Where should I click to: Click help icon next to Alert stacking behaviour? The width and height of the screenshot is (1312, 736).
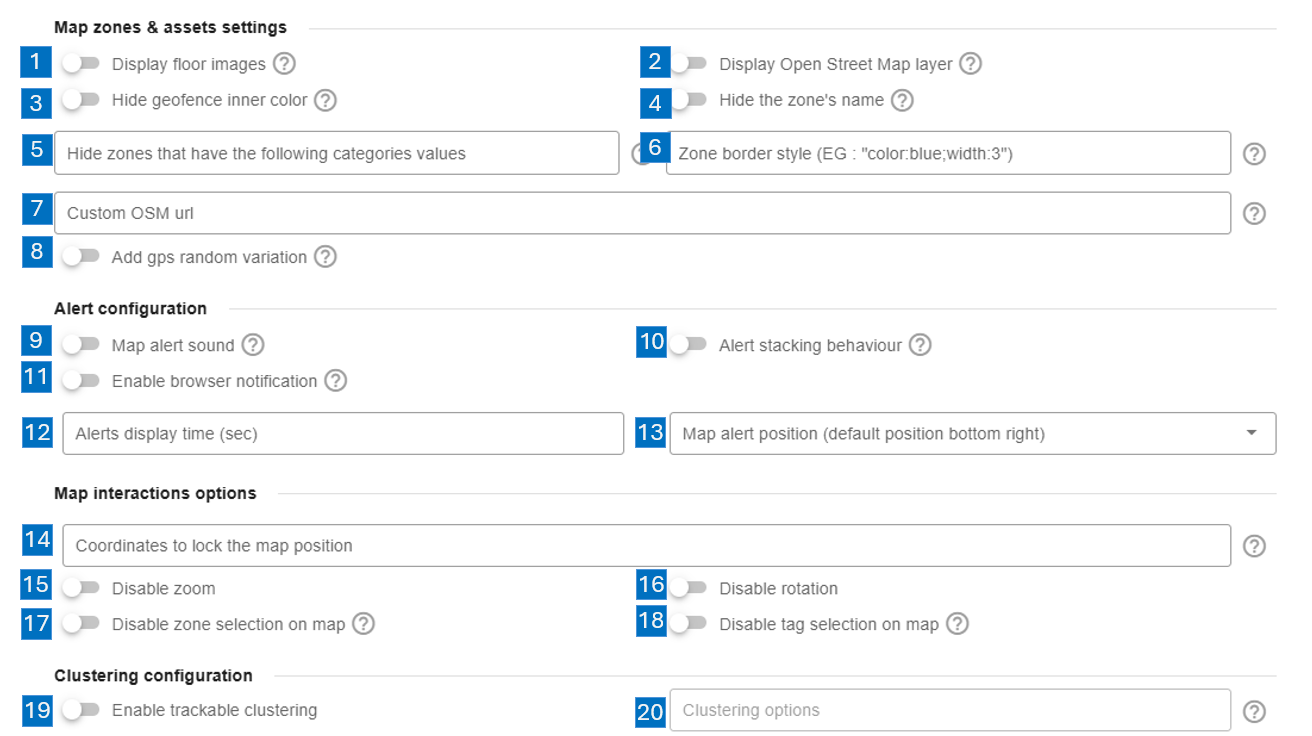click(920, 345)
